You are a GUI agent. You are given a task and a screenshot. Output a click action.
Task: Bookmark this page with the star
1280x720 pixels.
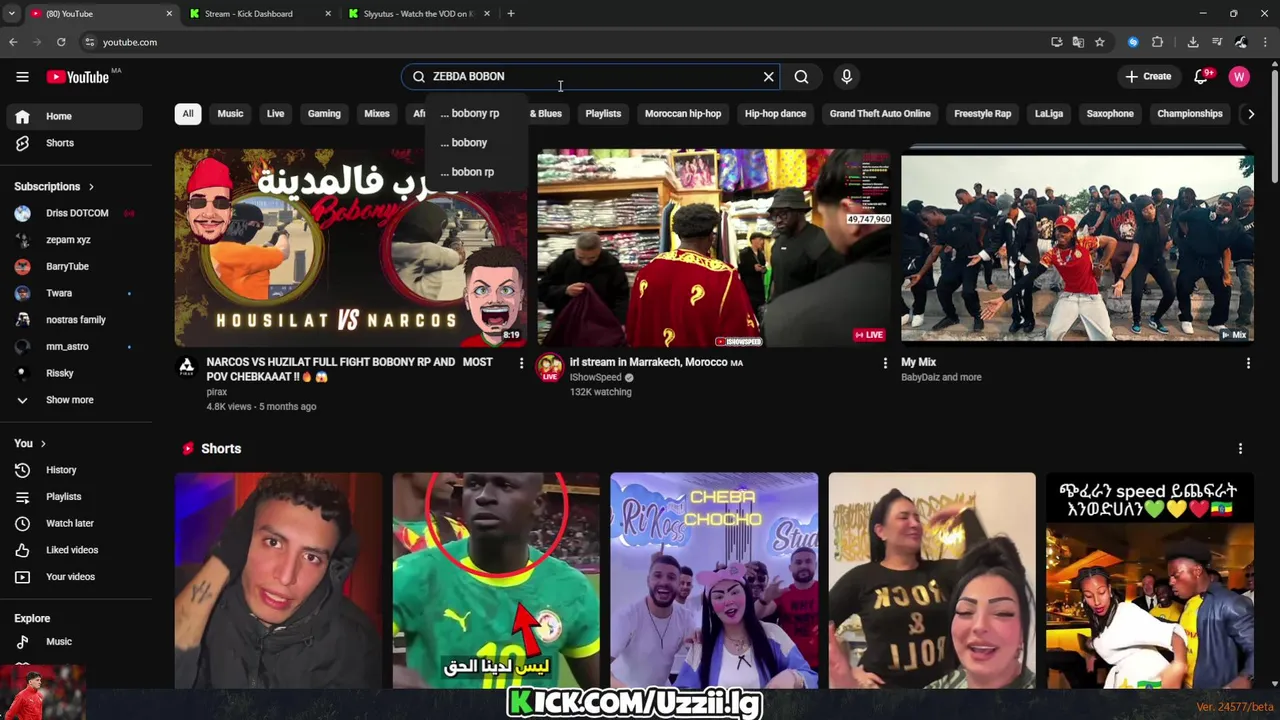1100,42
